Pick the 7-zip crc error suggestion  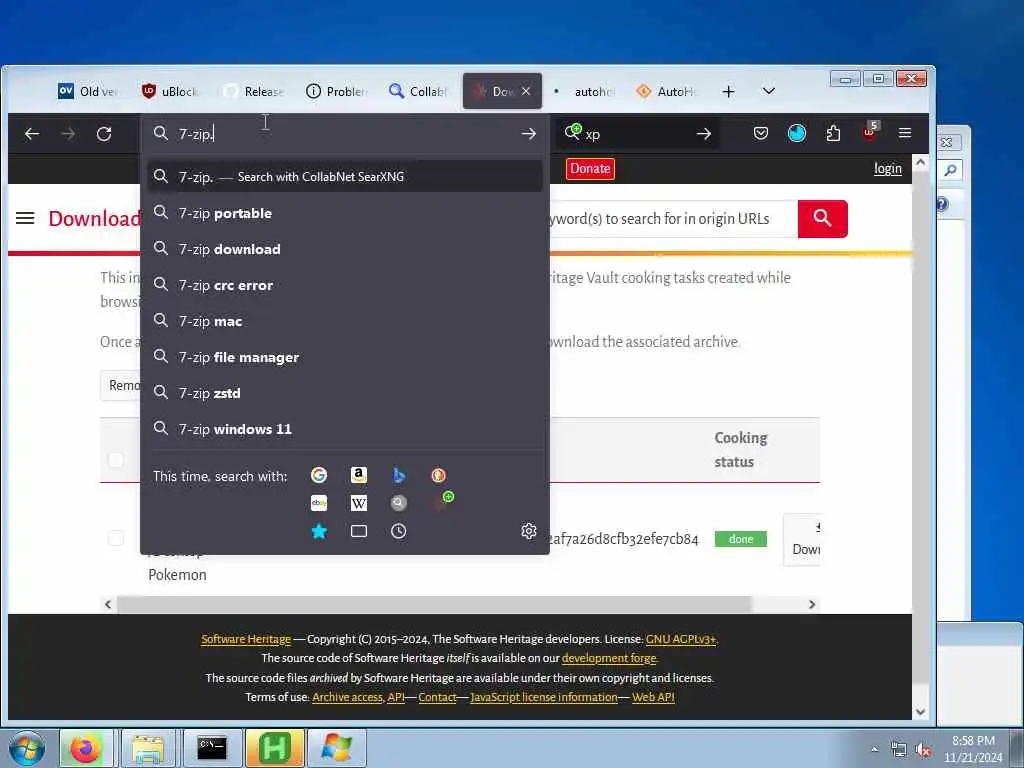coord(345,285)
